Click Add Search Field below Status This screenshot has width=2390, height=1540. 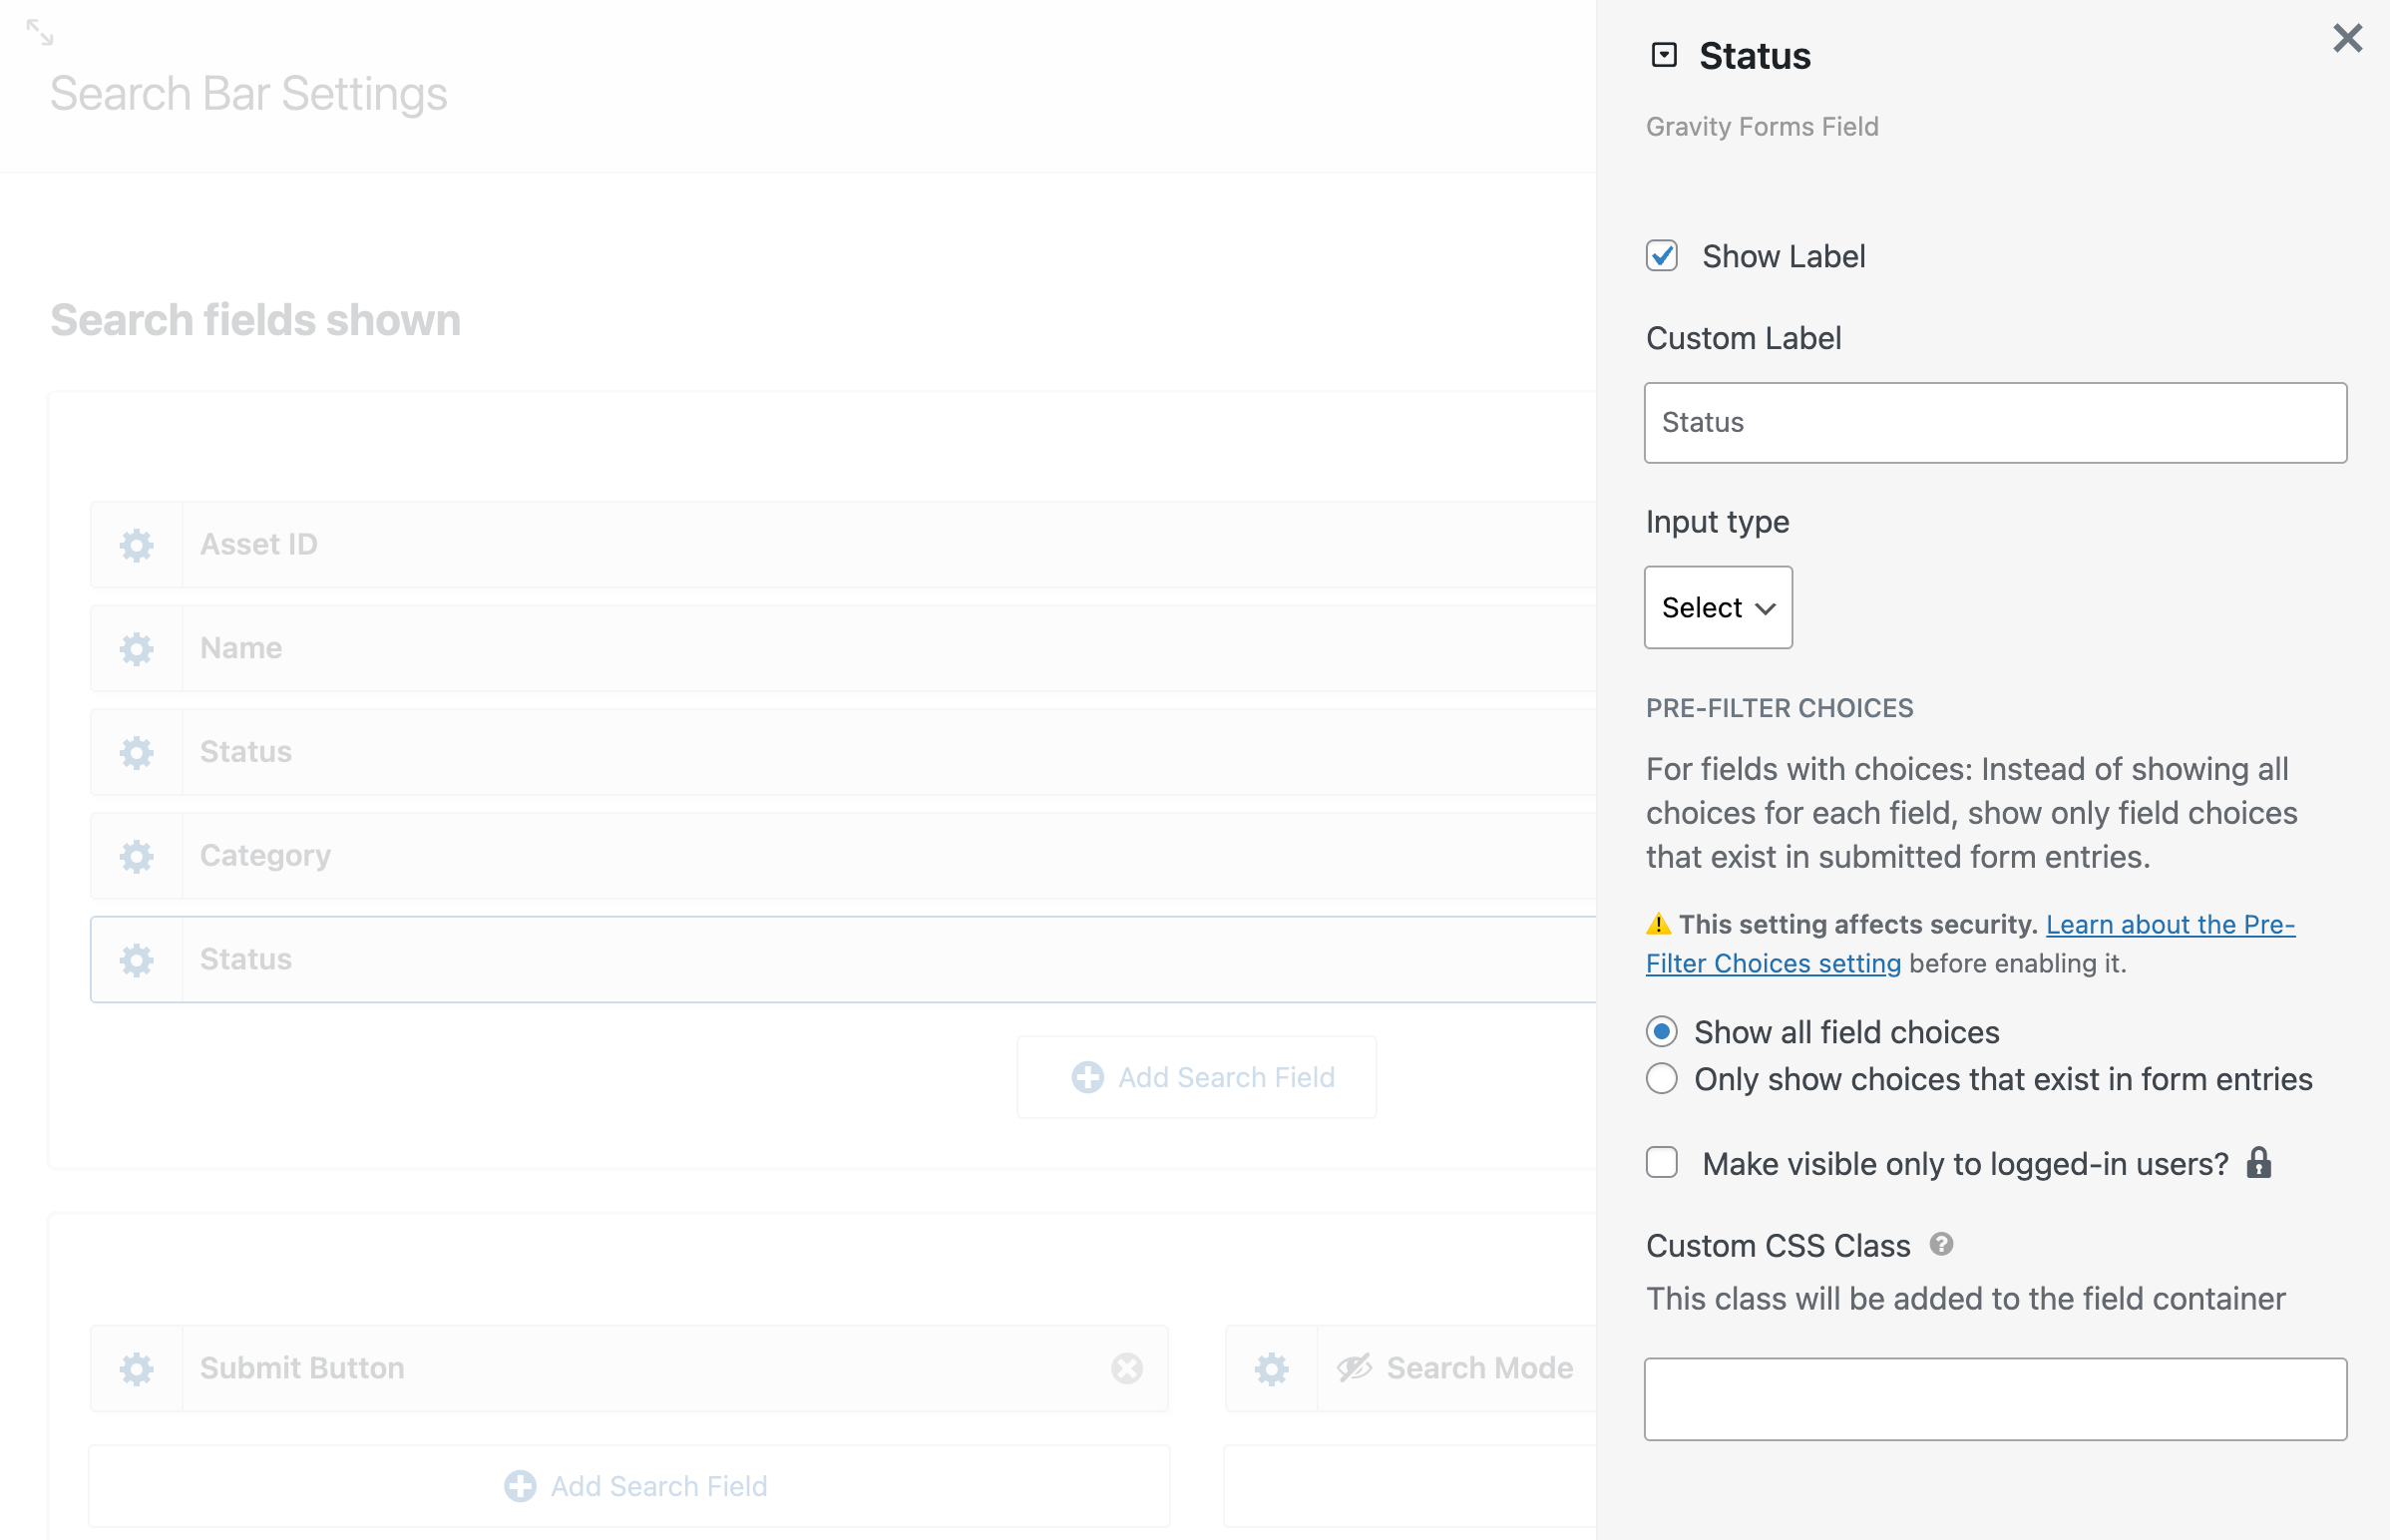click(x=1198, y=1077)
